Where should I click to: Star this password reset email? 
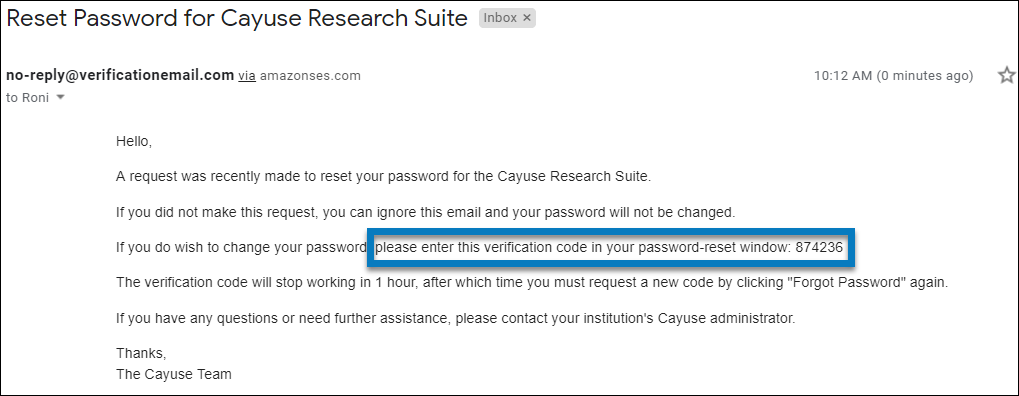pos(1006,75)
